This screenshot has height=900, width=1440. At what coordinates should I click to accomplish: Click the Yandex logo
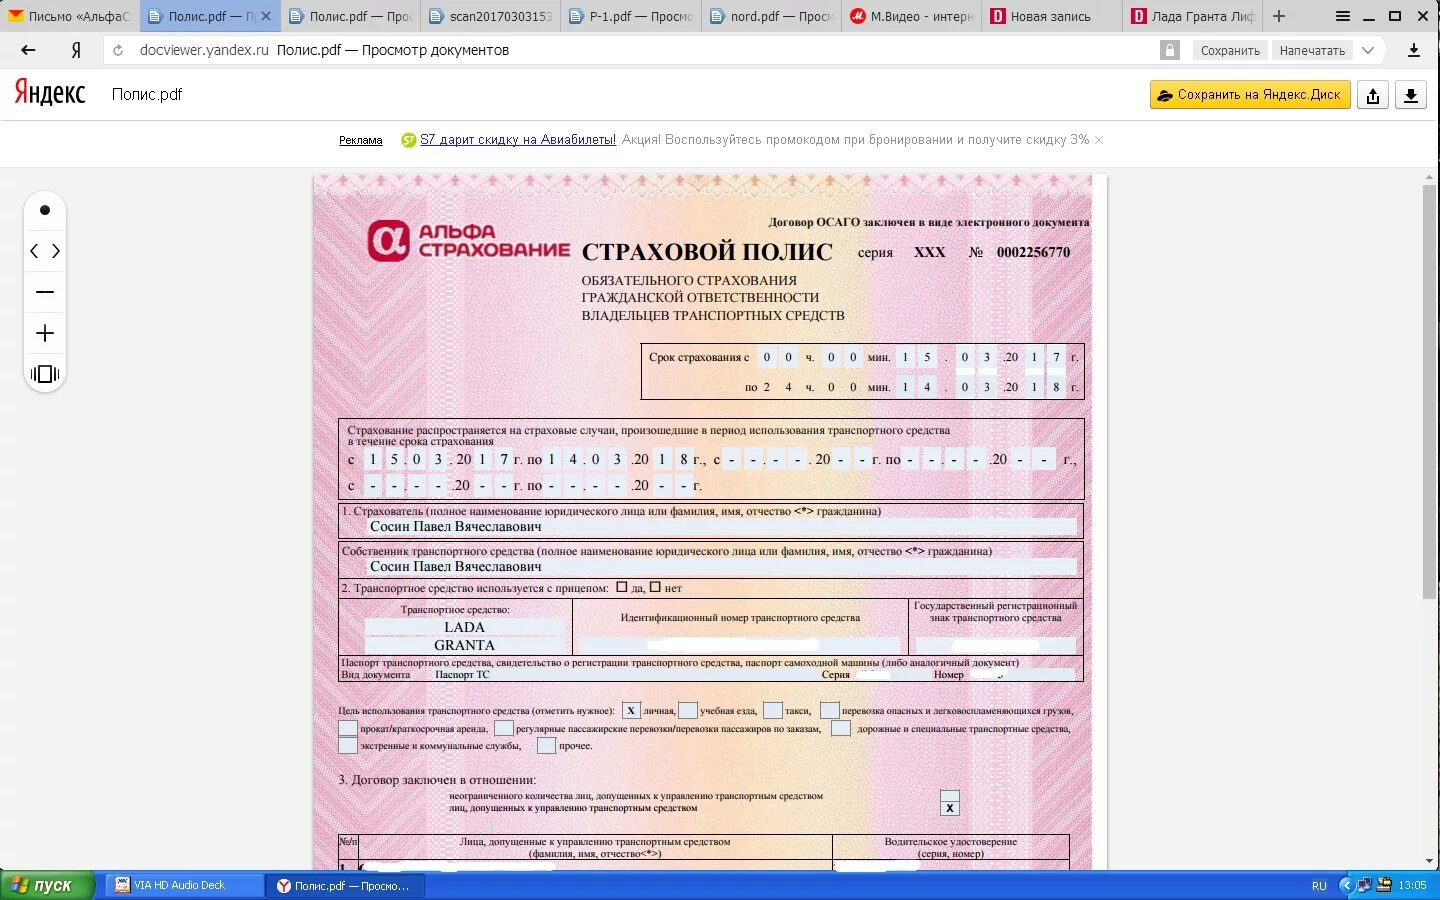50,94
